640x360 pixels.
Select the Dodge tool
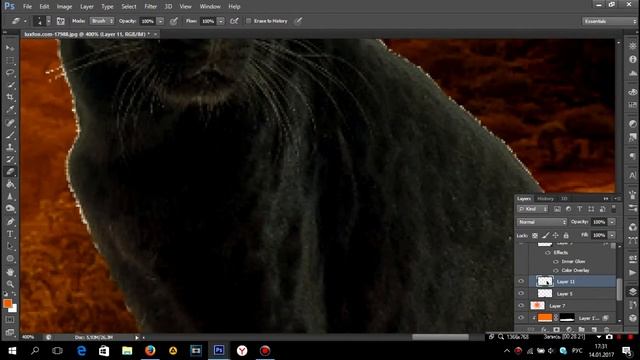coord(10,209)
